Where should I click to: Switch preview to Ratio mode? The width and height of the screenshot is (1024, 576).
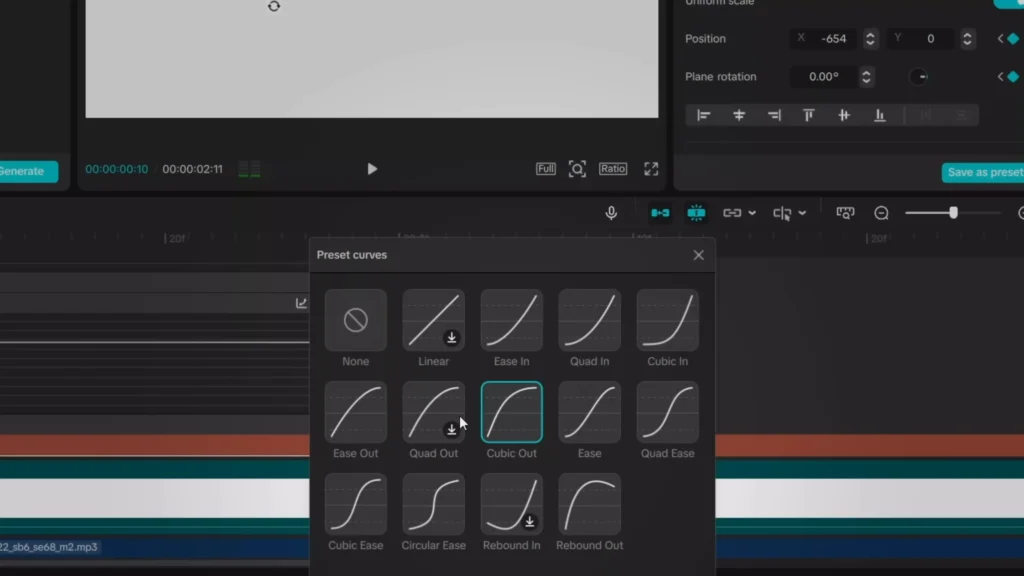pos(613,169)
